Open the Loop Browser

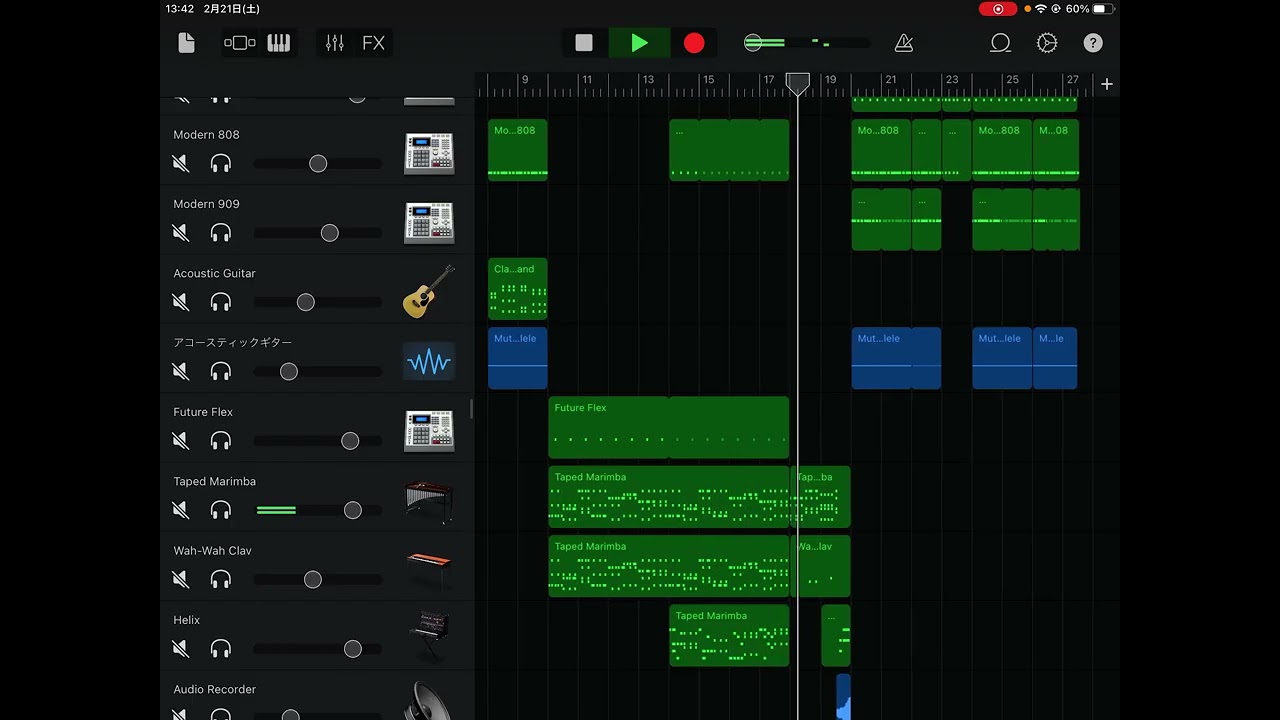pos(1000,43)
